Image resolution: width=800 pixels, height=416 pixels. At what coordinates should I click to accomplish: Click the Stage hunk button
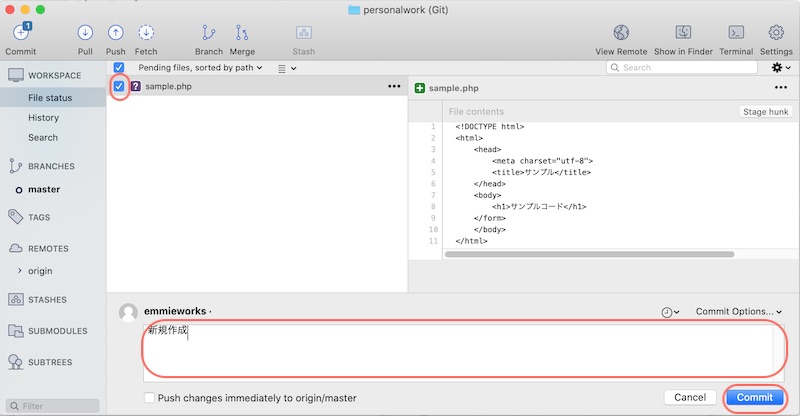coord(765,111)
